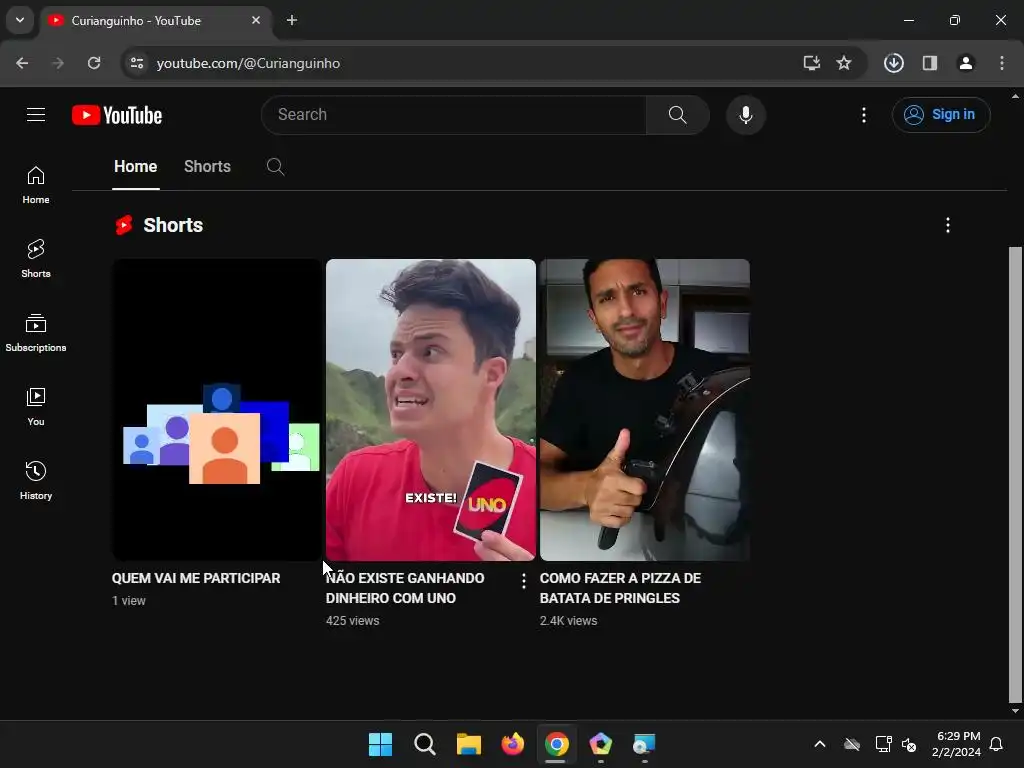
Task: Open COMO FAZER A PIZZA DE BATATA title
Action: 620,588
